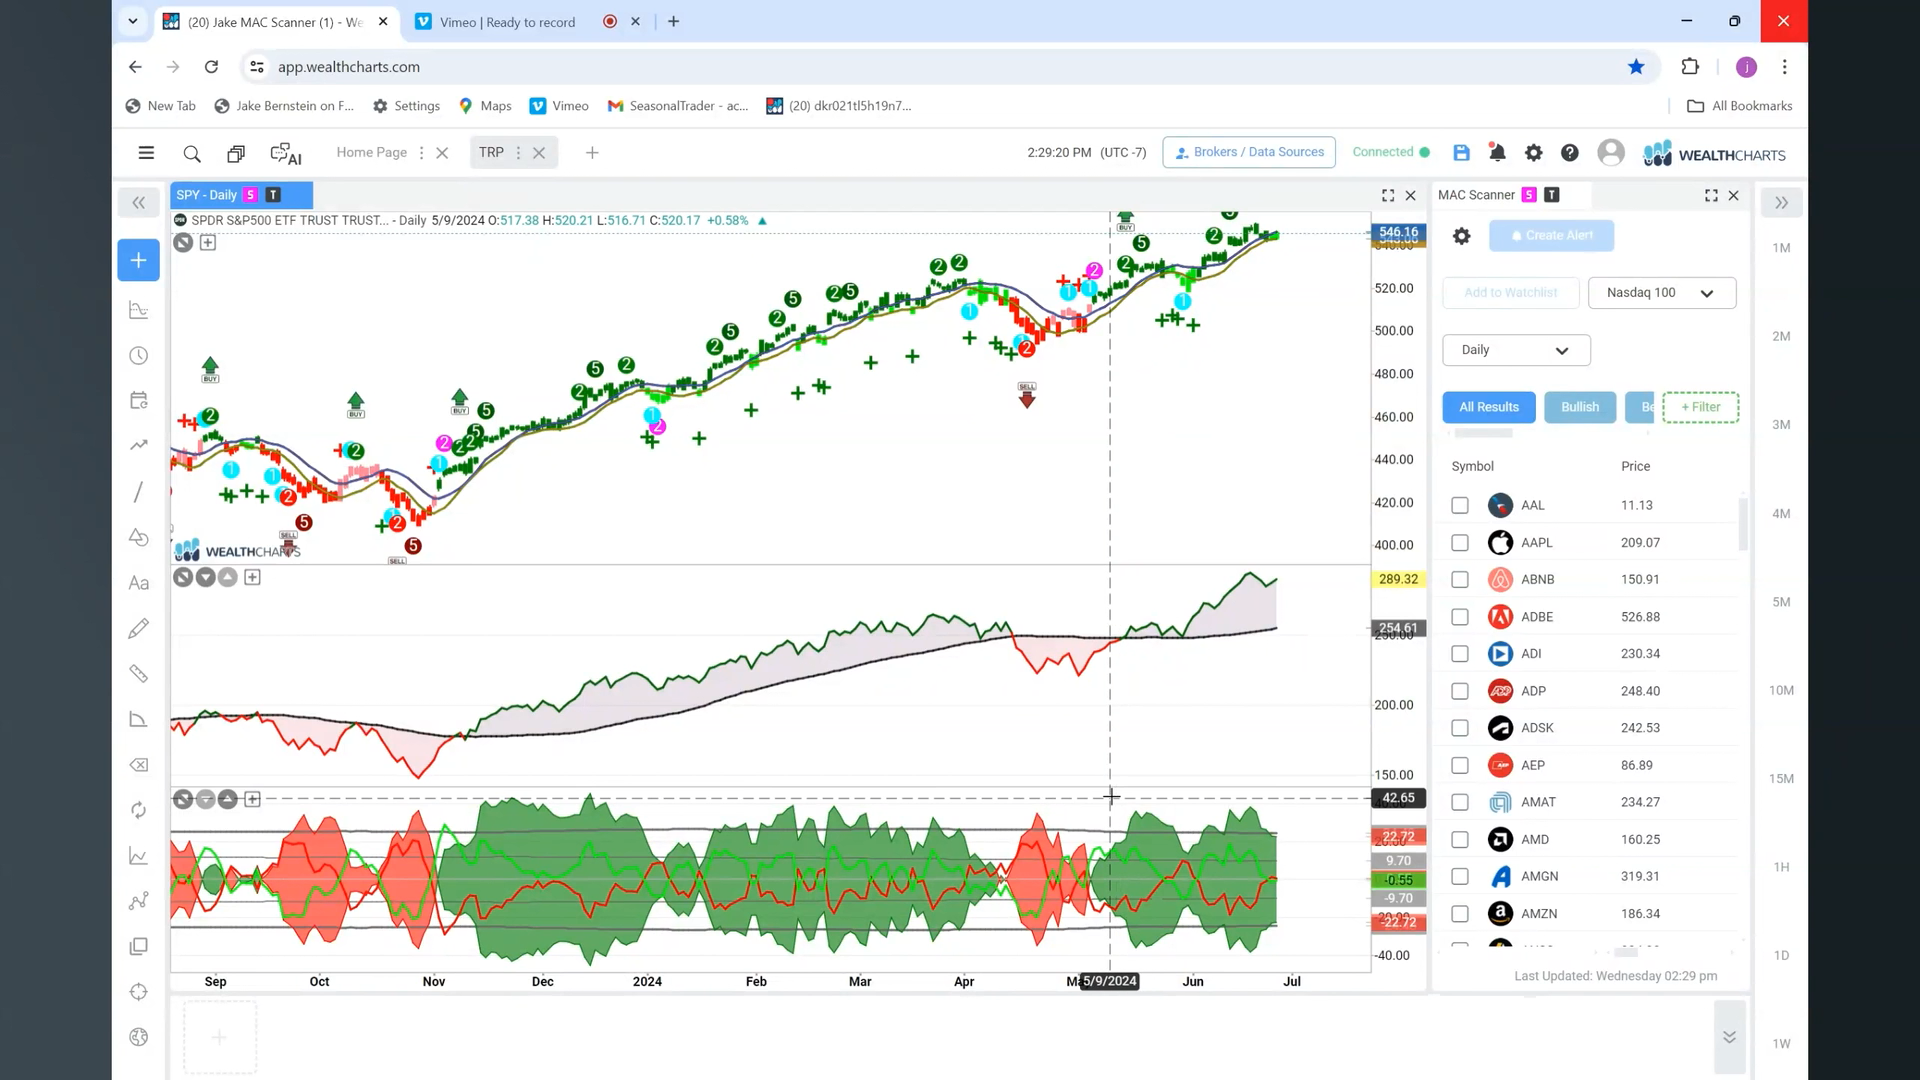Check the AMZN row checkbox
Image resolution: width=1920 pixels, height=1080 pixels.
(1460, 914)
